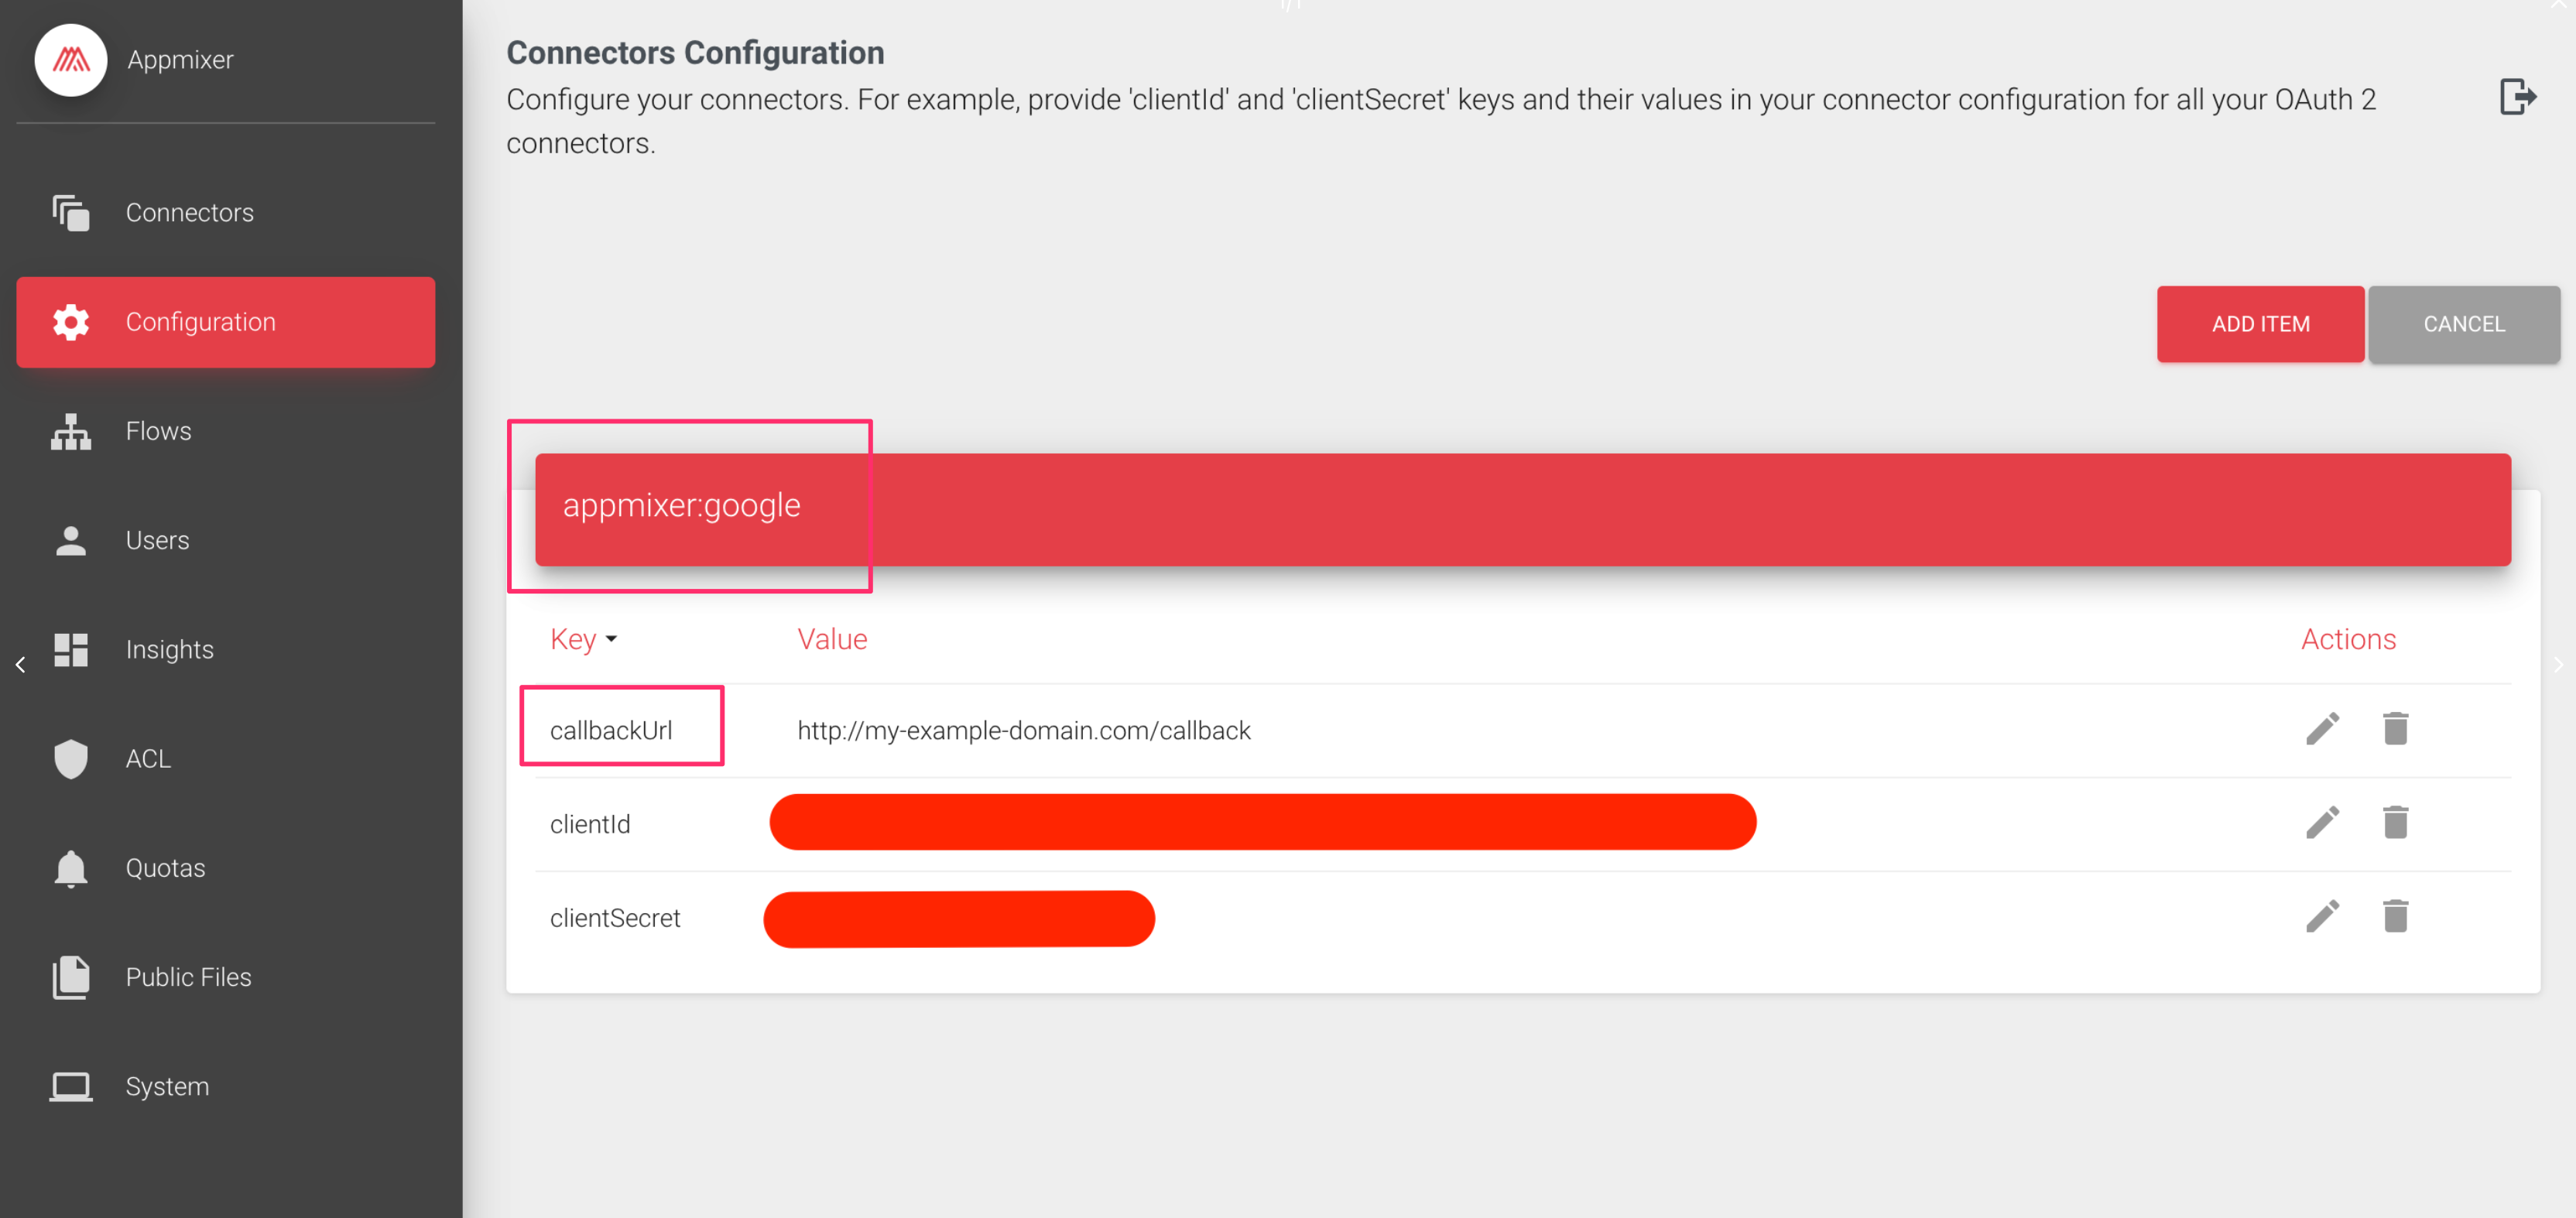Delete the clientId entry with trash icon
This screenshot has height=1218, width=2576.
(2395, 823)
